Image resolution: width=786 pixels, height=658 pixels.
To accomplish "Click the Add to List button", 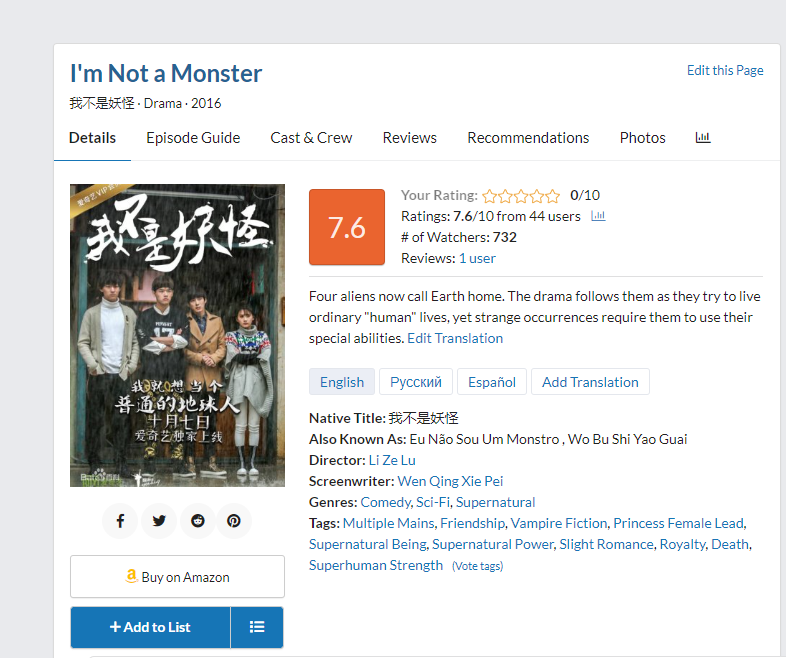I will [150, 627].
